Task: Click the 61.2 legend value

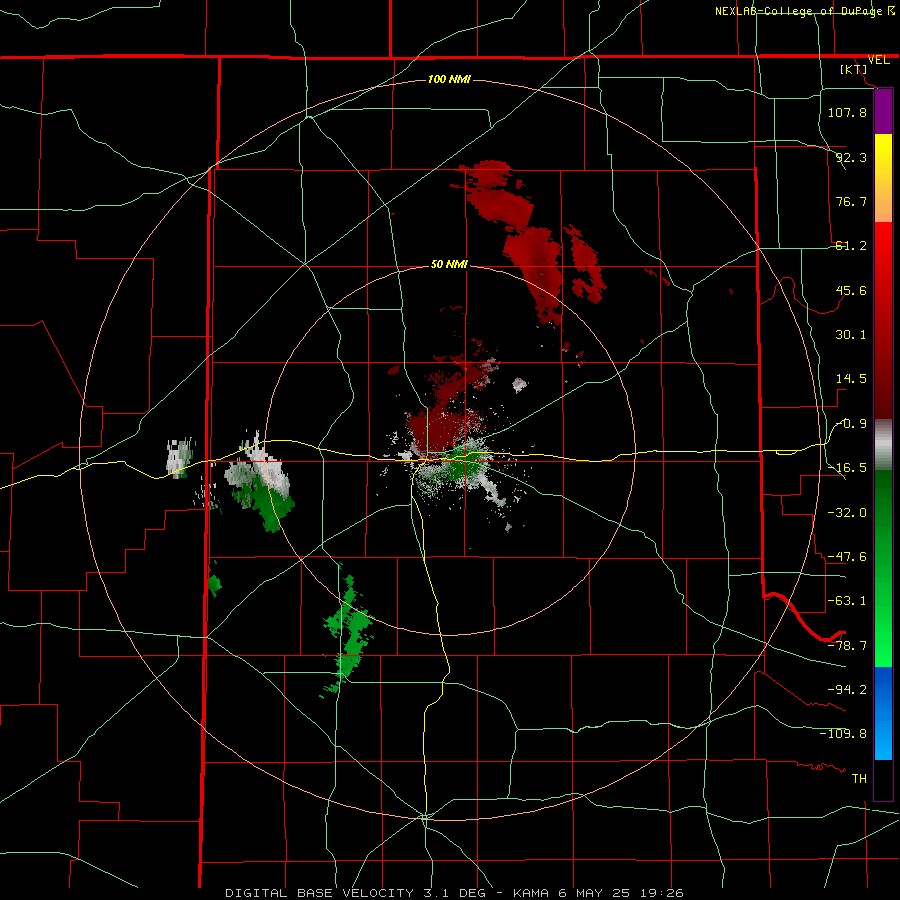Action: click(x=851, y=246)
